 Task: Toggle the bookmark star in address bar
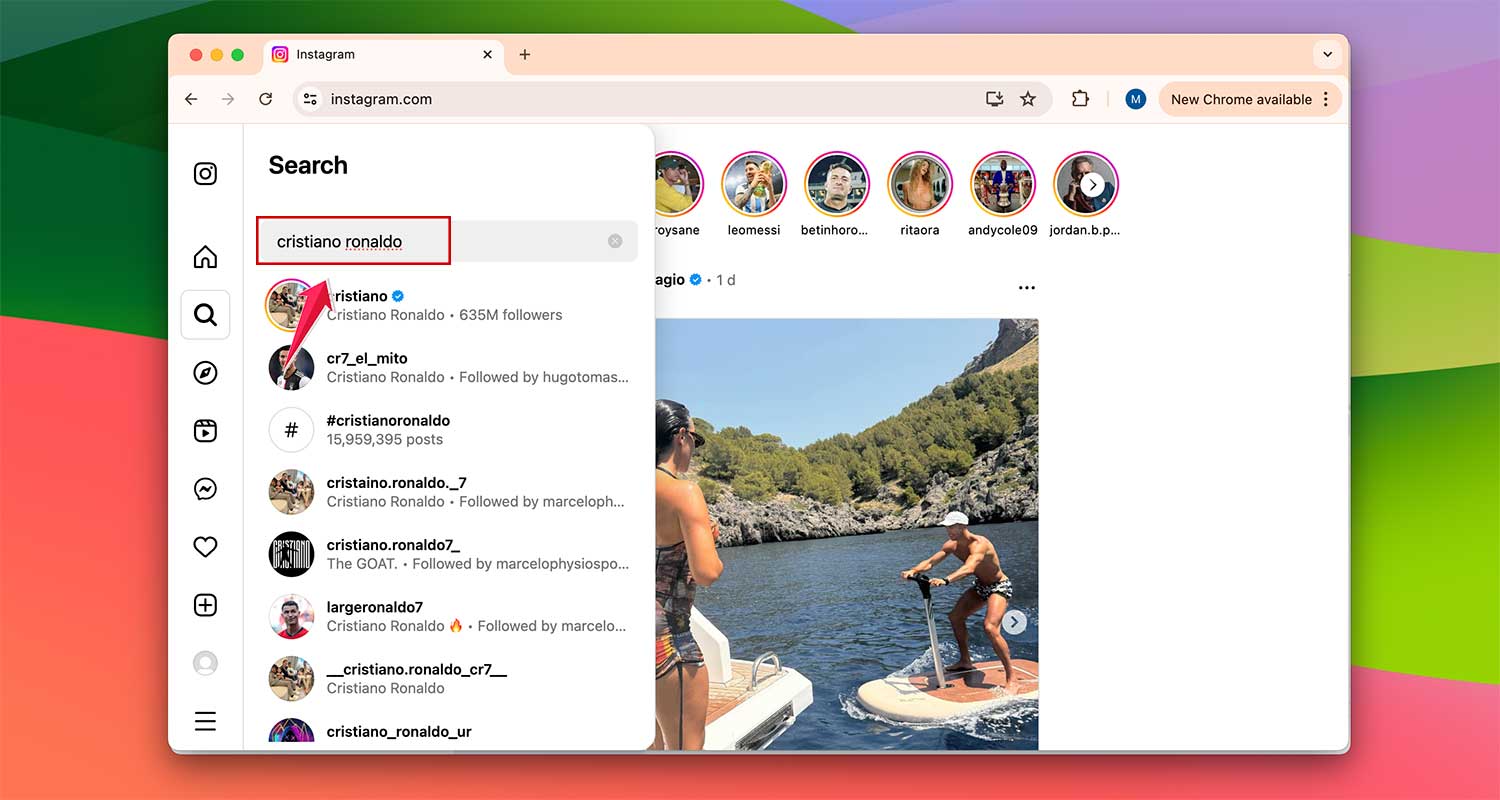pyautogui.click(x=1029, y=99)
